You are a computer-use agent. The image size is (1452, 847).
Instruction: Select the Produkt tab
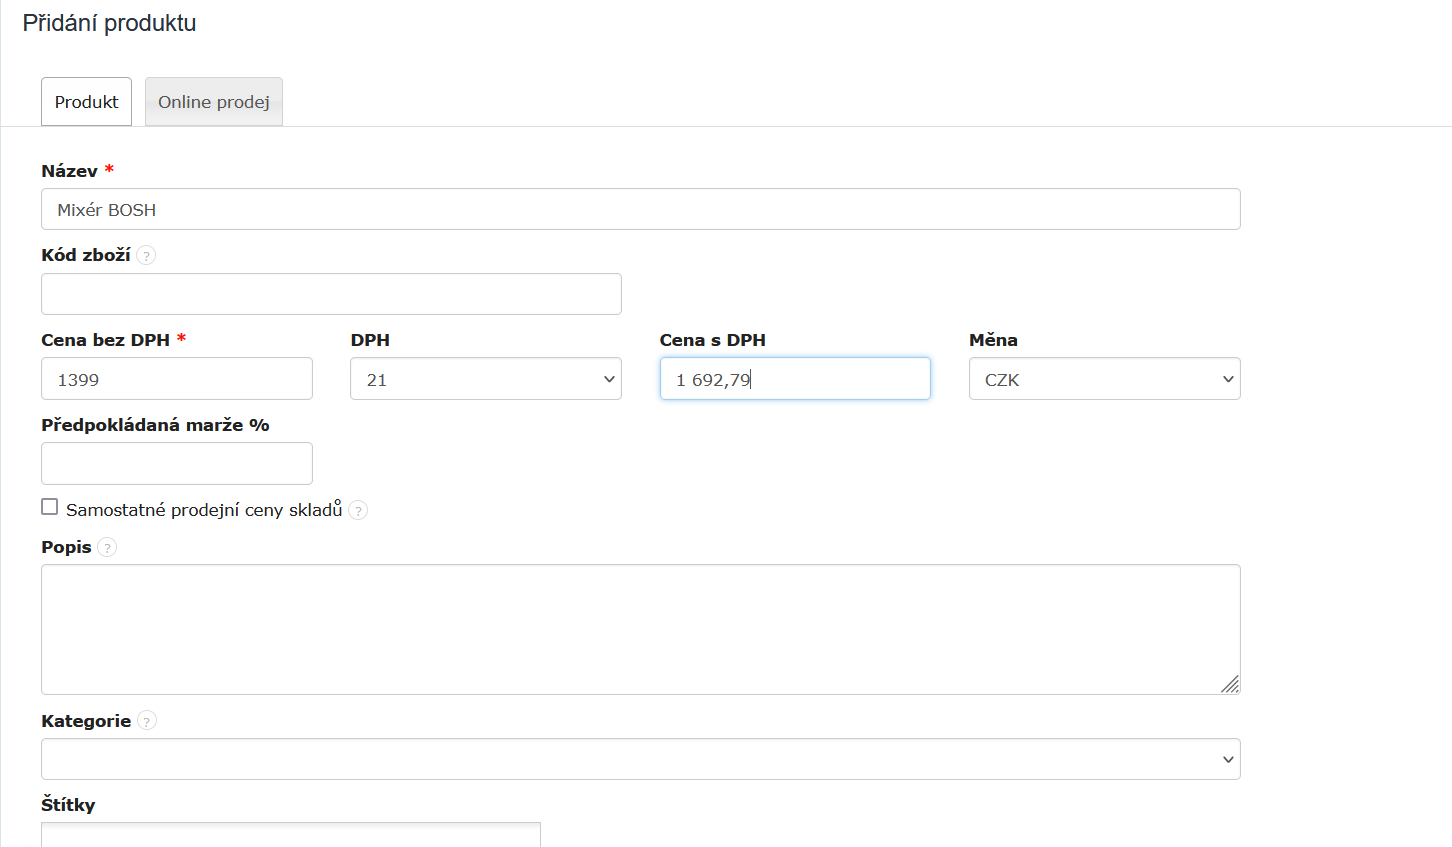87,102
